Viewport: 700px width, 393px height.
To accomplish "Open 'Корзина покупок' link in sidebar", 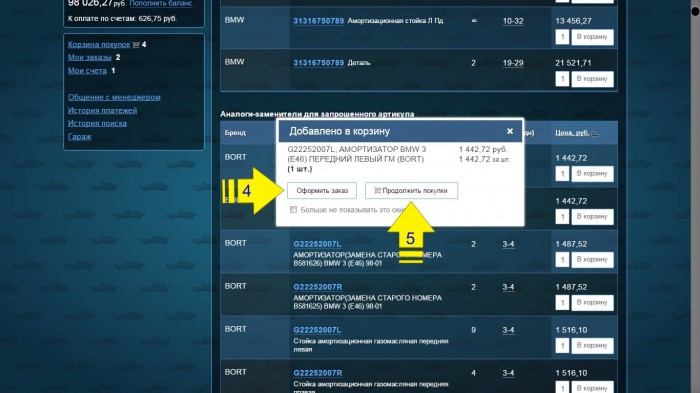I will (x=99, y=45).
